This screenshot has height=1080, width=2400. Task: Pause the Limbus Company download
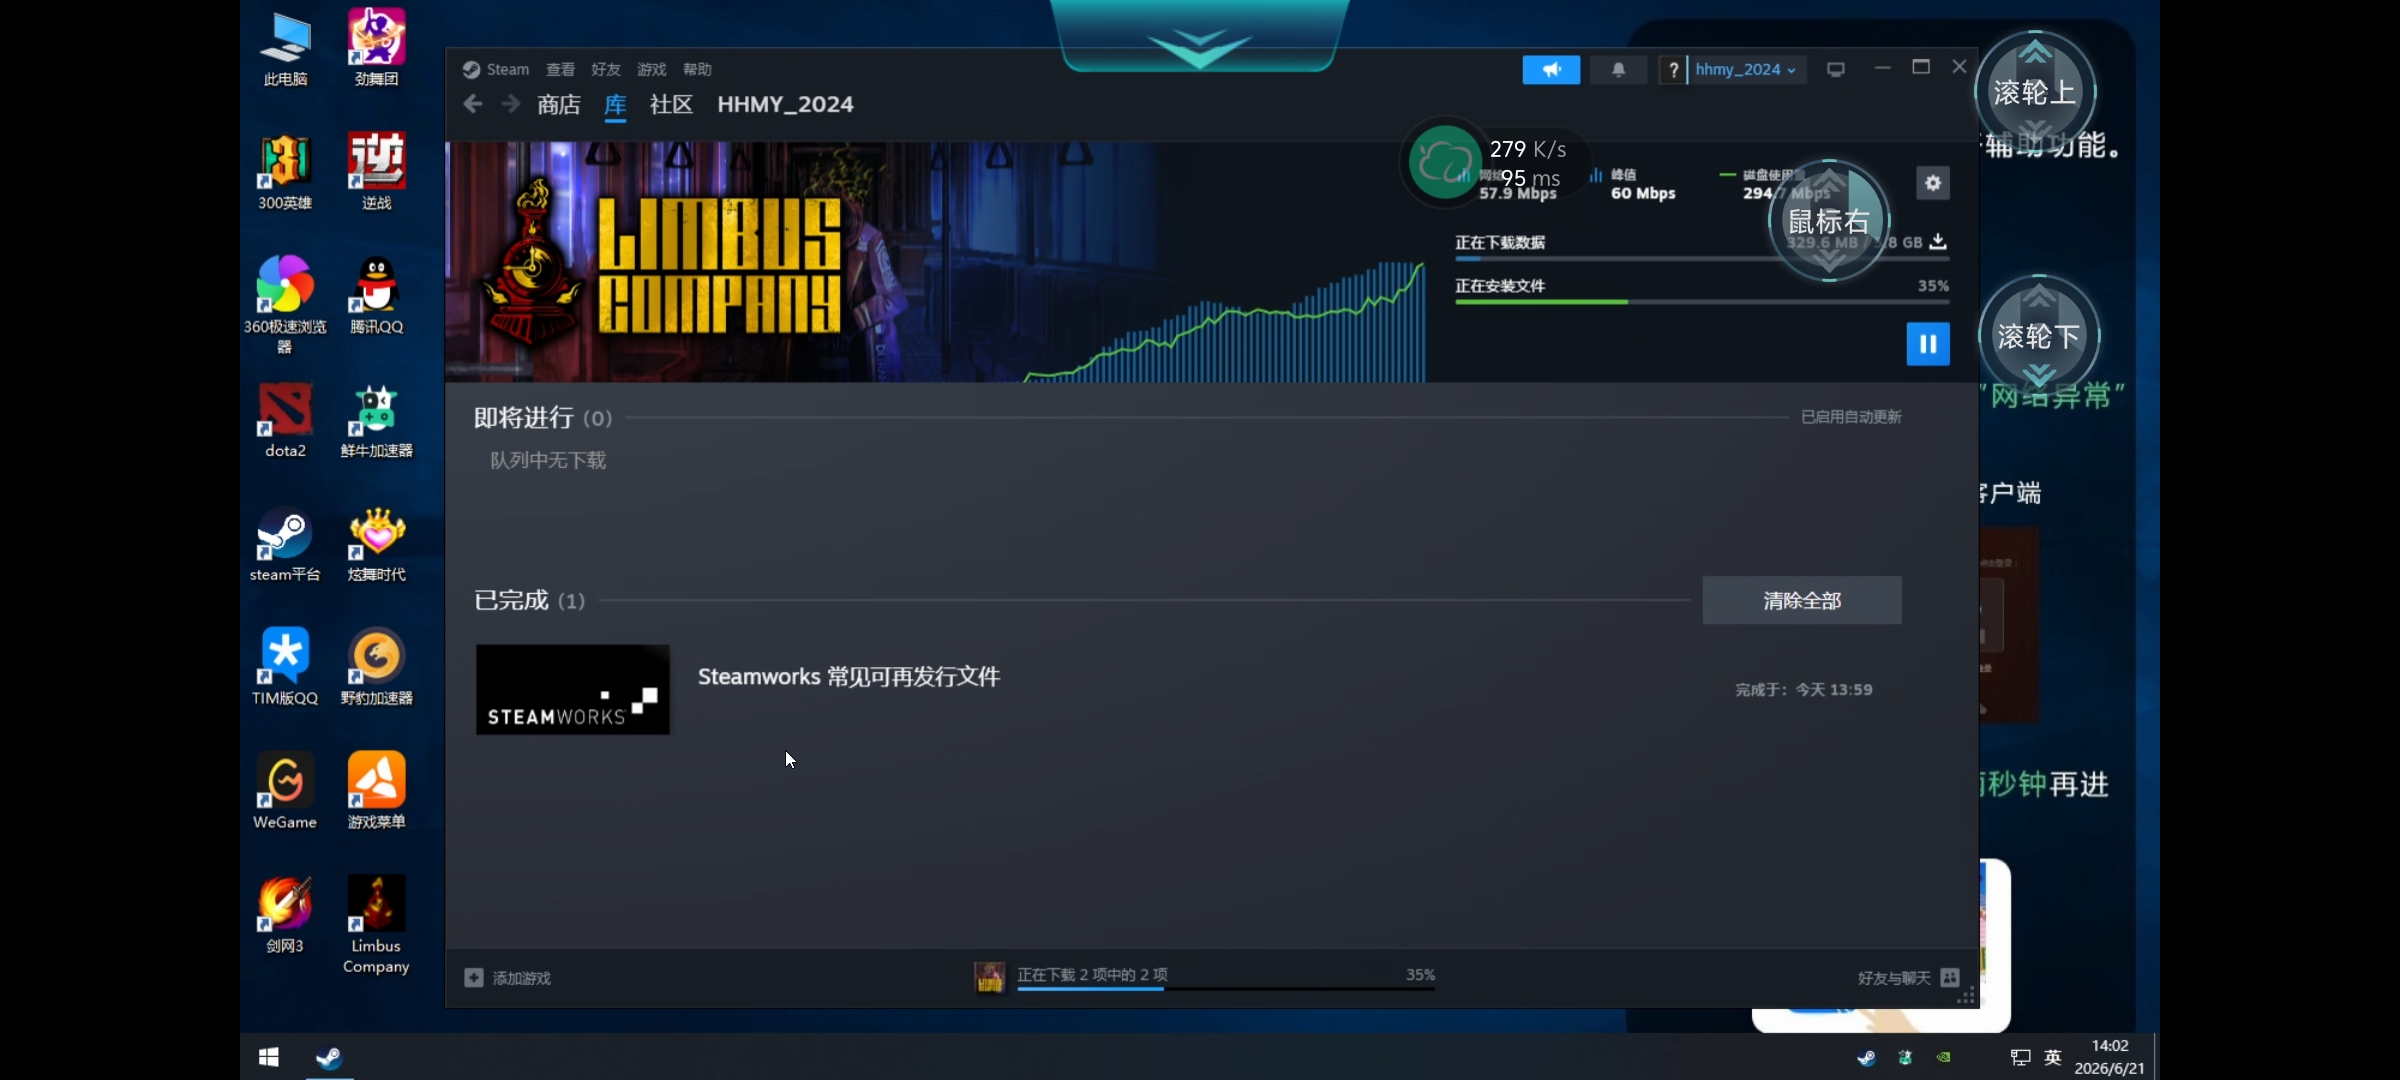point(1928,344)
